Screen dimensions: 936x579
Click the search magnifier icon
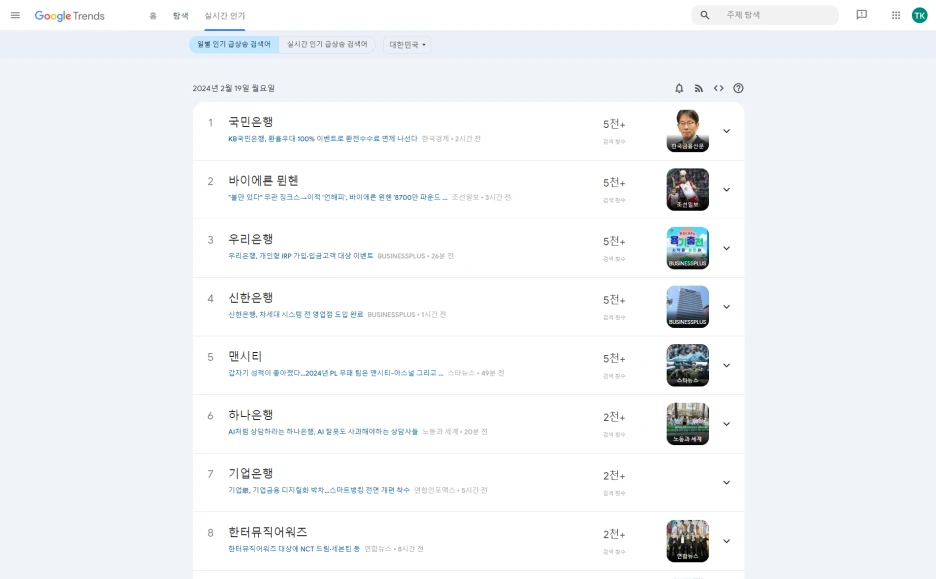click(x=704, y=15)
